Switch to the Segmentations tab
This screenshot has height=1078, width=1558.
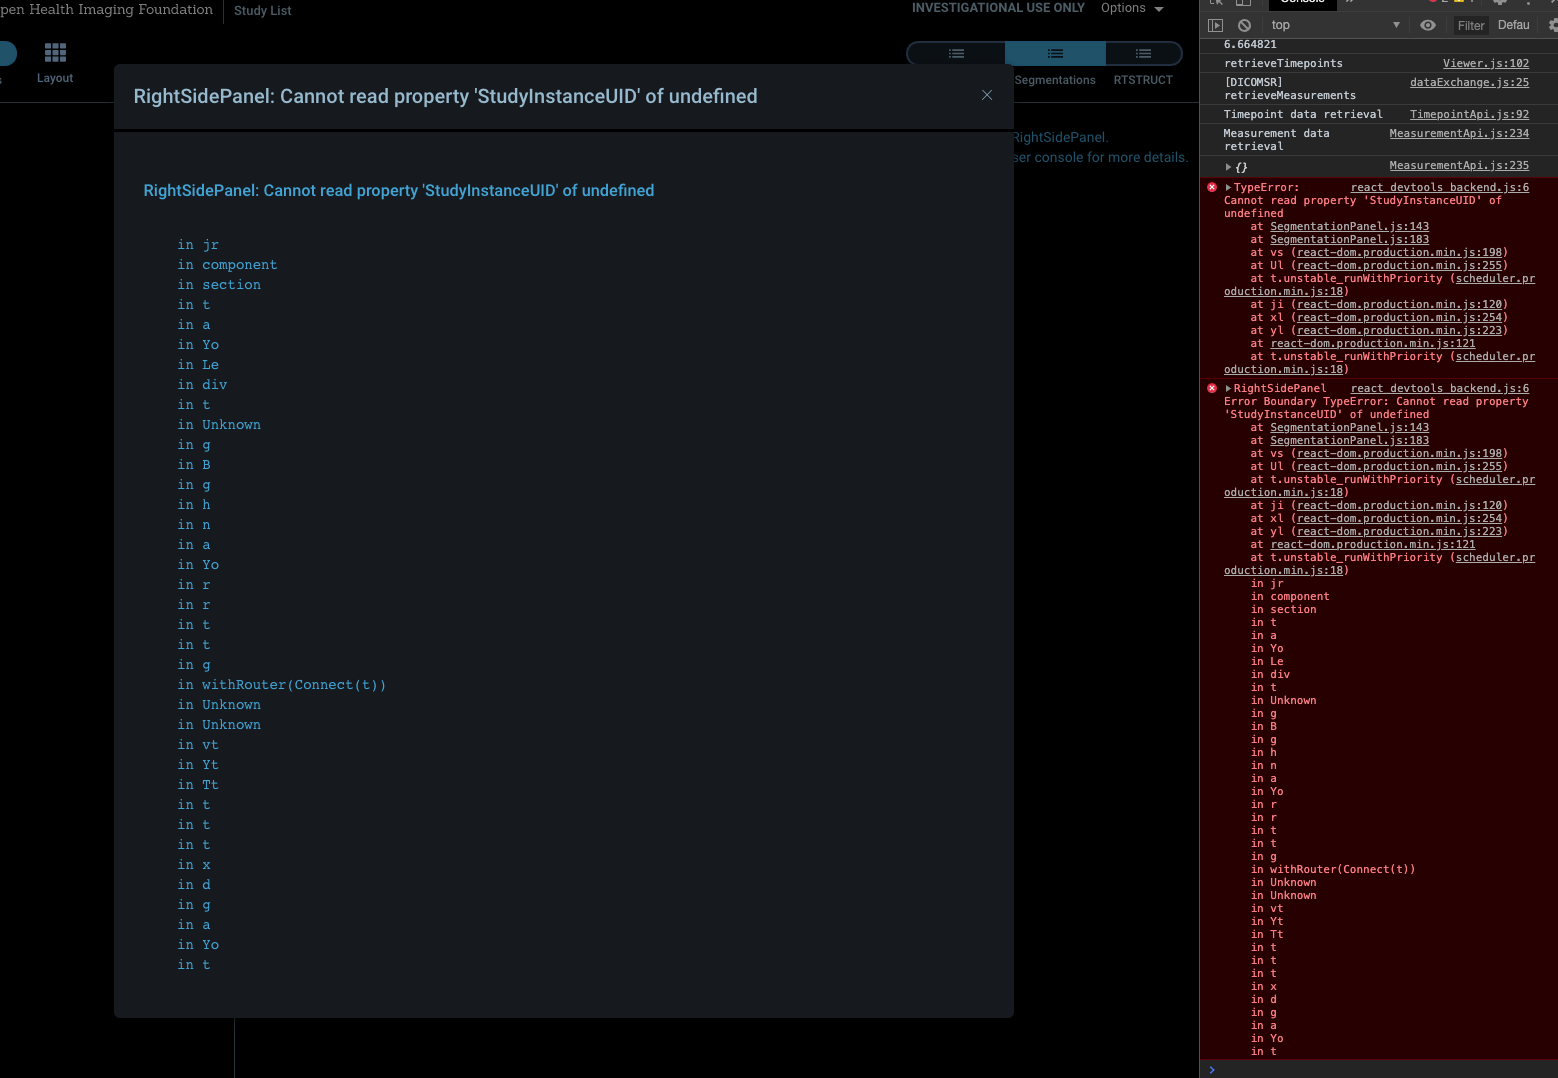pyautogui.click(x=1055, y=80)
